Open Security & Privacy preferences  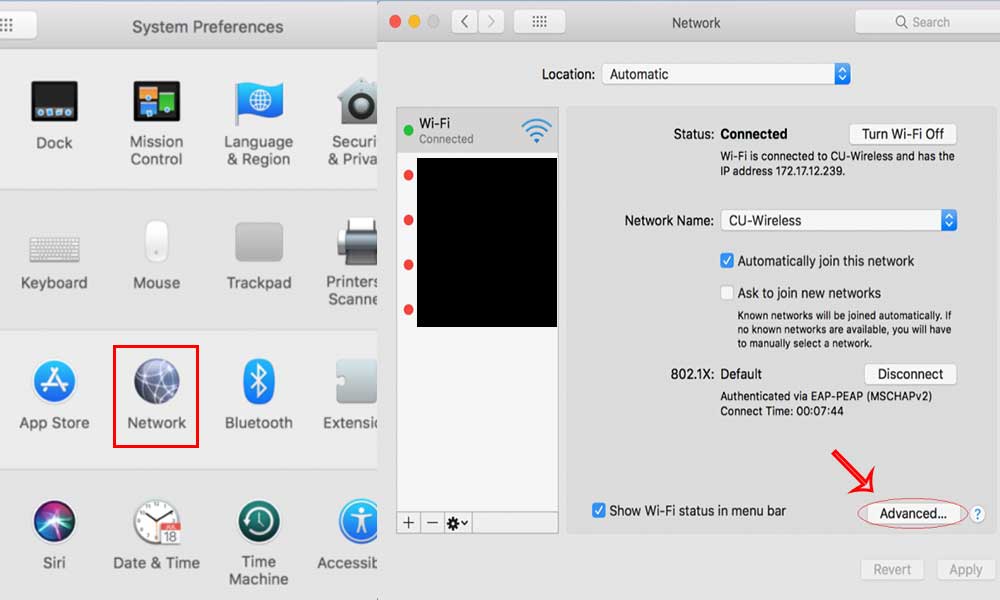click(354, 123)
